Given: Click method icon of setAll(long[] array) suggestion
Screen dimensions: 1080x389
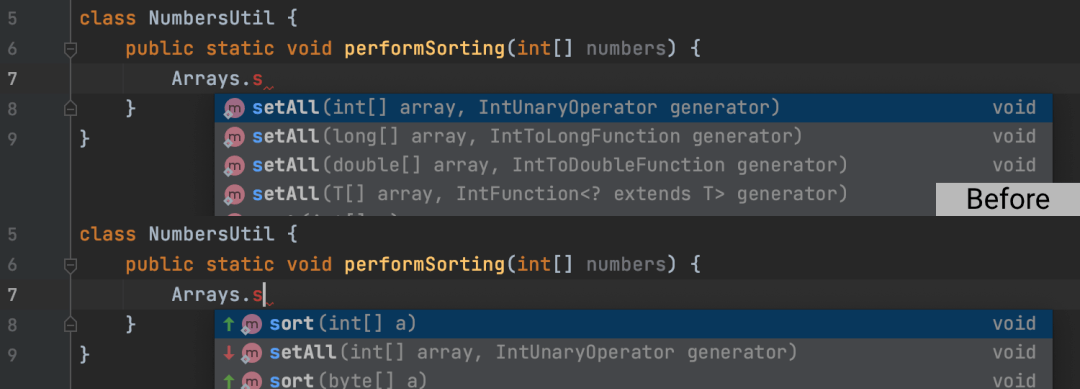Looking at the screenshot, I should pyautogui.click(x=235, y=137).
